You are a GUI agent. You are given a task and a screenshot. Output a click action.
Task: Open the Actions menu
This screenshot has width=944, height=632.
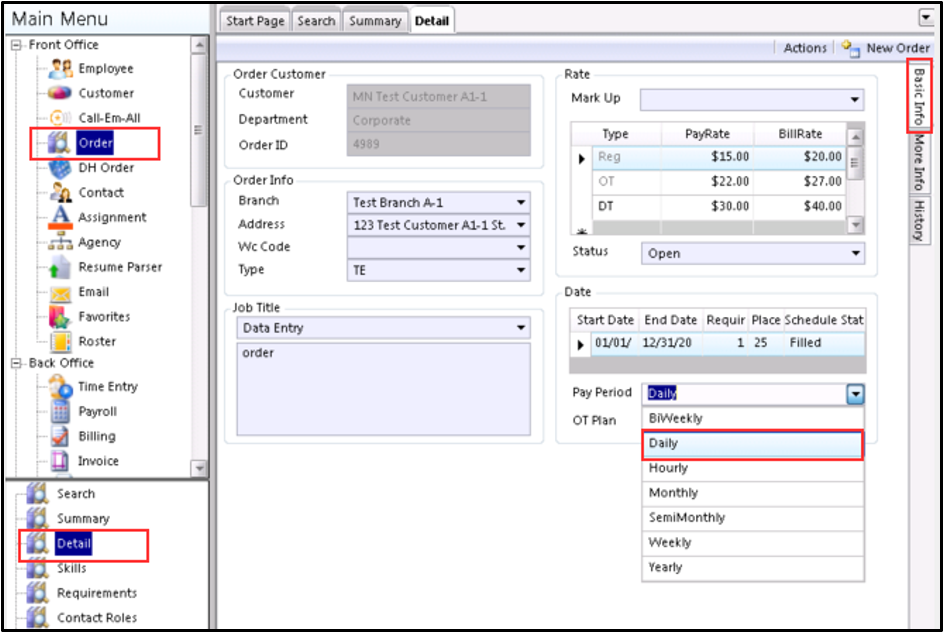click(805, 48)
